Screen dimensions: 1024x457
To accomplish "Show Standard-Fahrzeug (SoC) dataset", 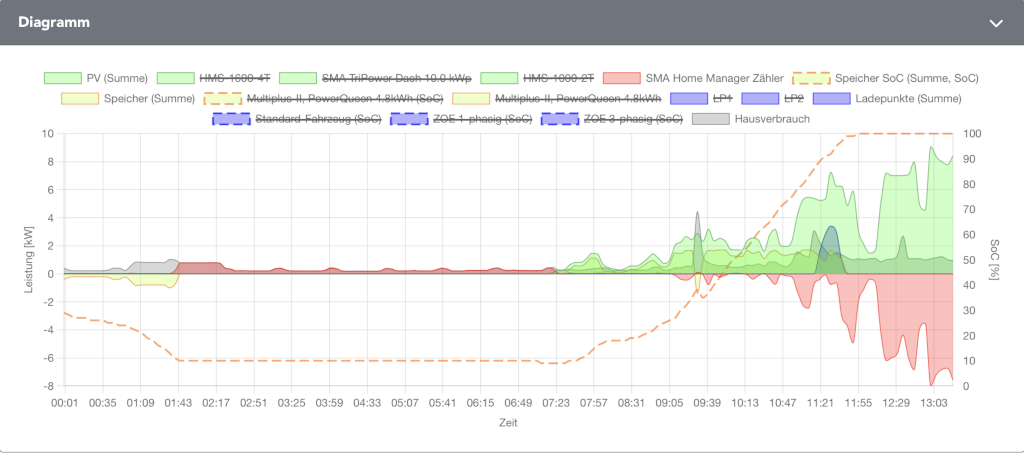I will [x=296, y=119].
